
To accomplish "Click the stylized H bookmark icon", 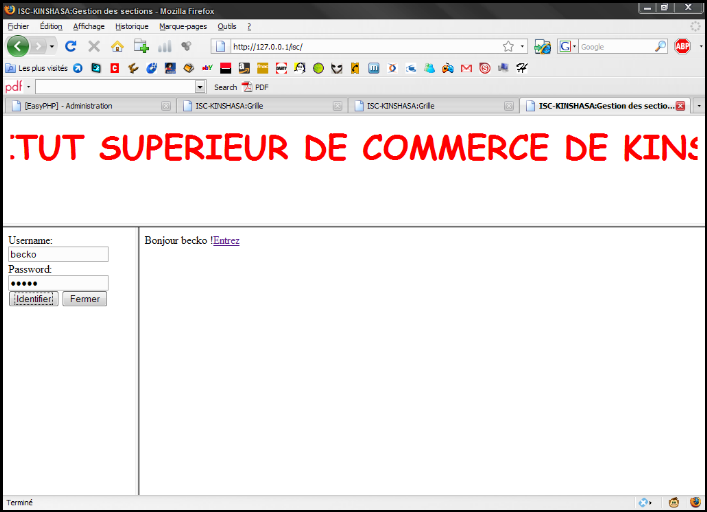I will tap(522, 68).
